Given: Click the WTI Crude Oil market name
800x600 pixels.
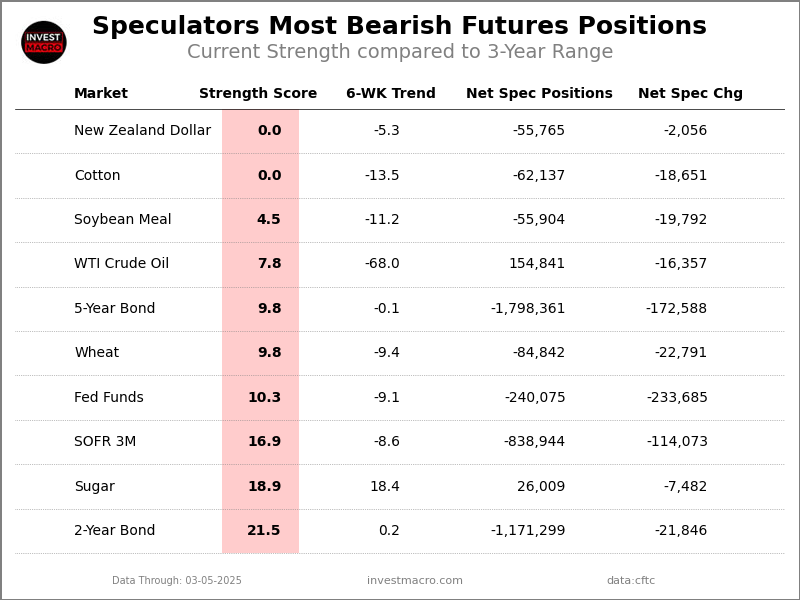Looking at the screenshot, I should (121, 264).
